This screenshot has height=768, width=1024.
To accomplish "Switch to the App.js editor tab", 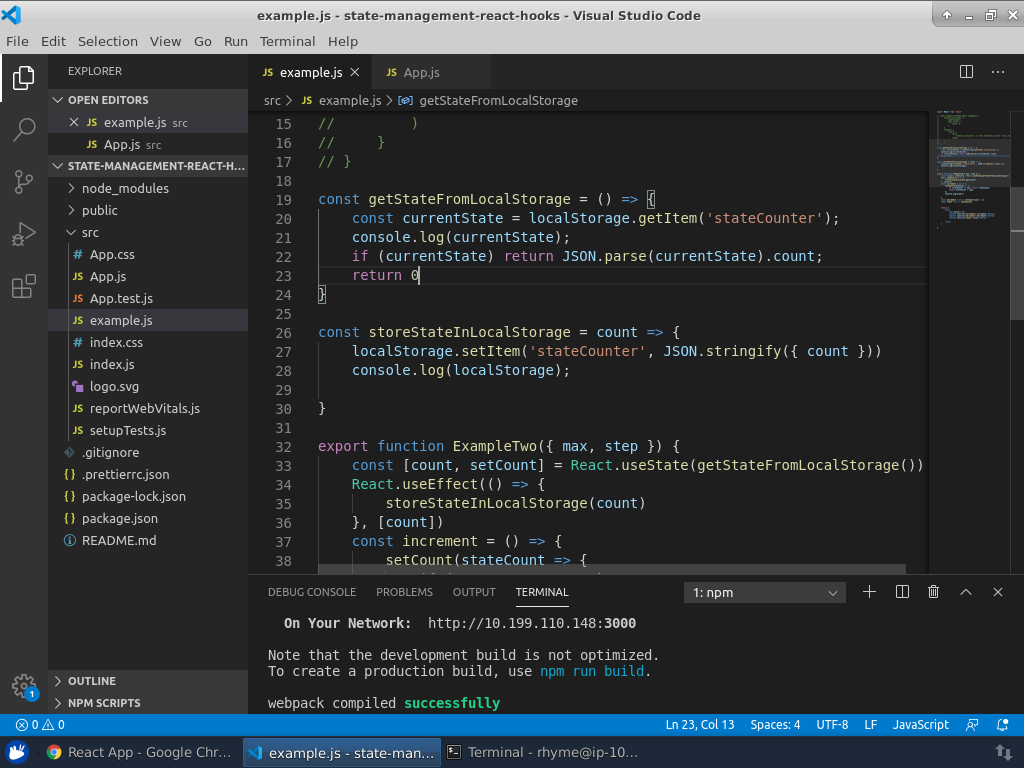I will (x=421, y=72).
